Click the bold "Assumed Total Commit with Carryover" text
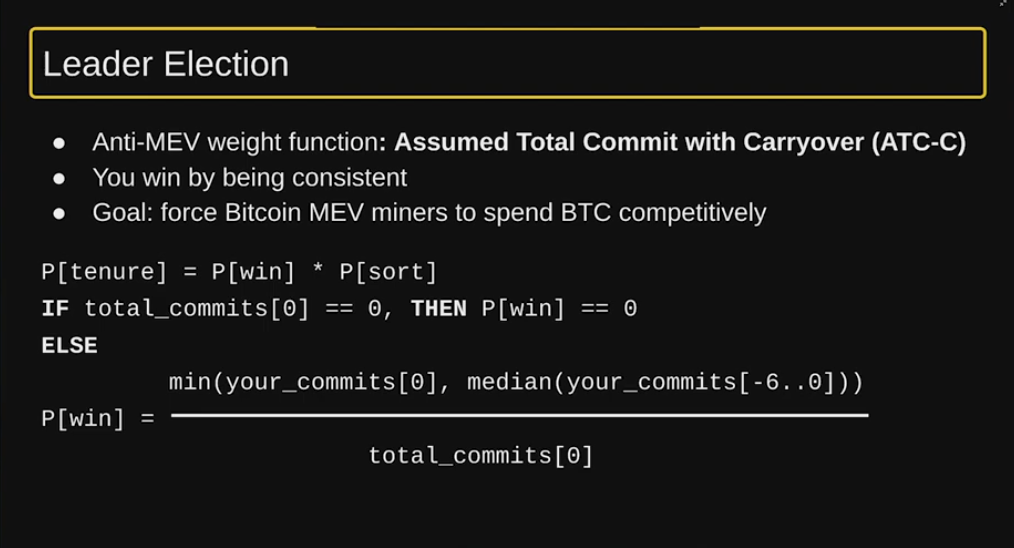The width and height of the screenshot is (1014, 548). tap(630, 143)
